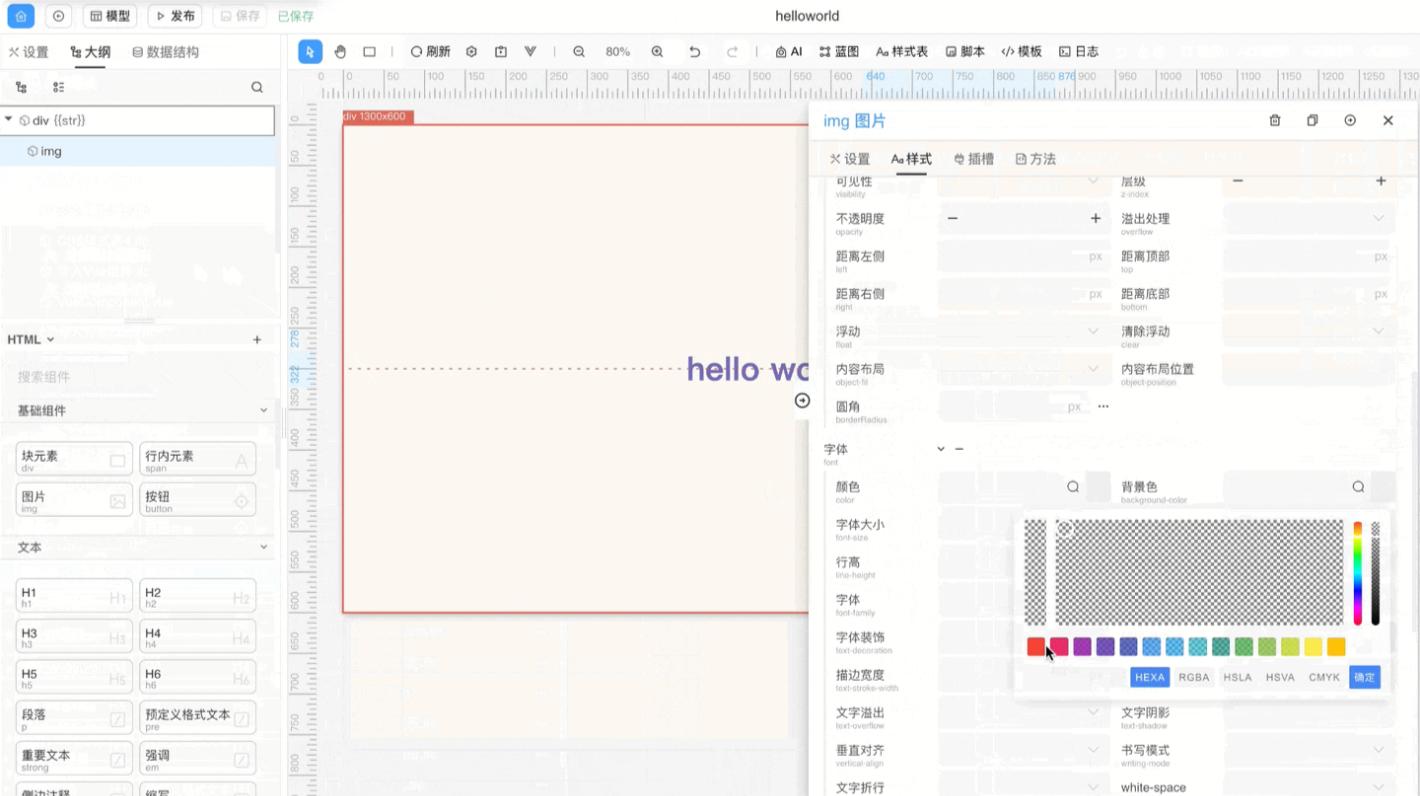Viewport: 1420px width, 796px height.
Task: Zoom out the canvas
Action: 579,52
